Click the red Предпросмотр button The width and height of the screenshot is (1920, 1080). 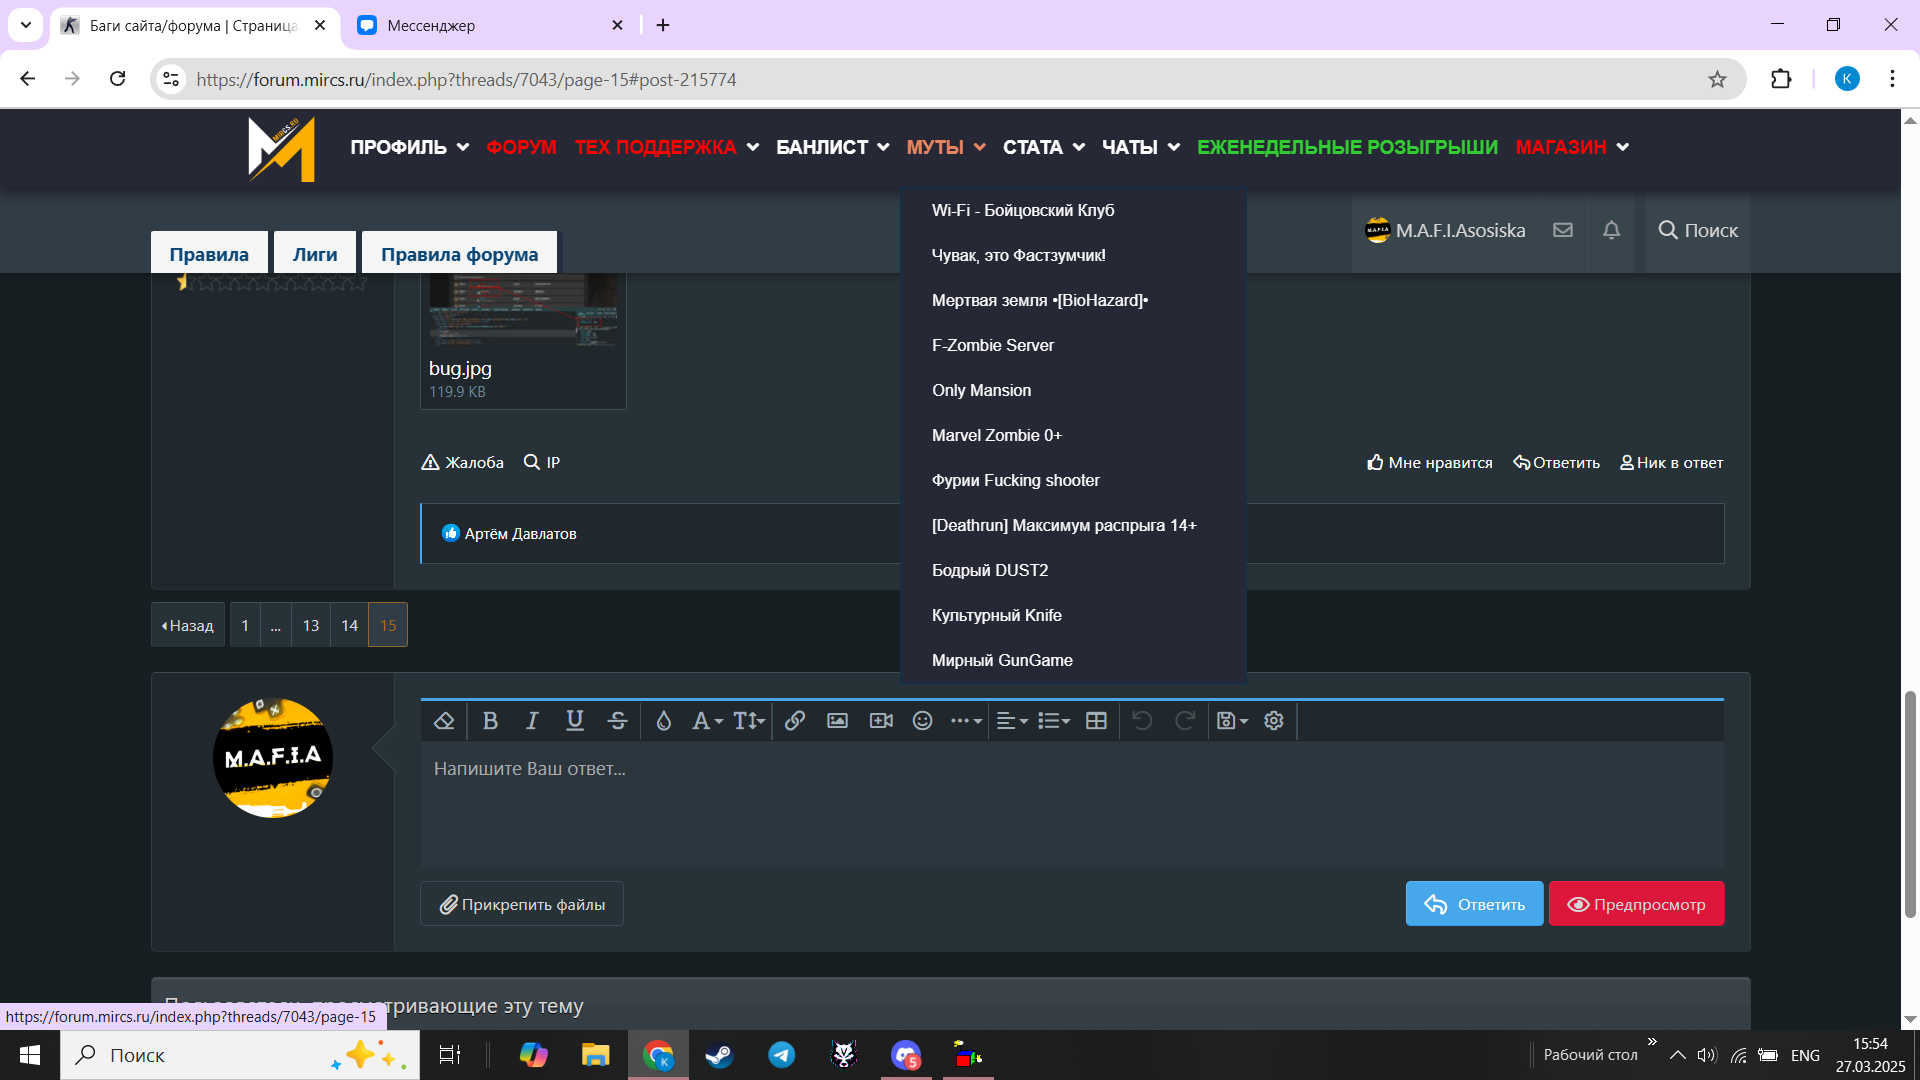[x=1636, y=904]
